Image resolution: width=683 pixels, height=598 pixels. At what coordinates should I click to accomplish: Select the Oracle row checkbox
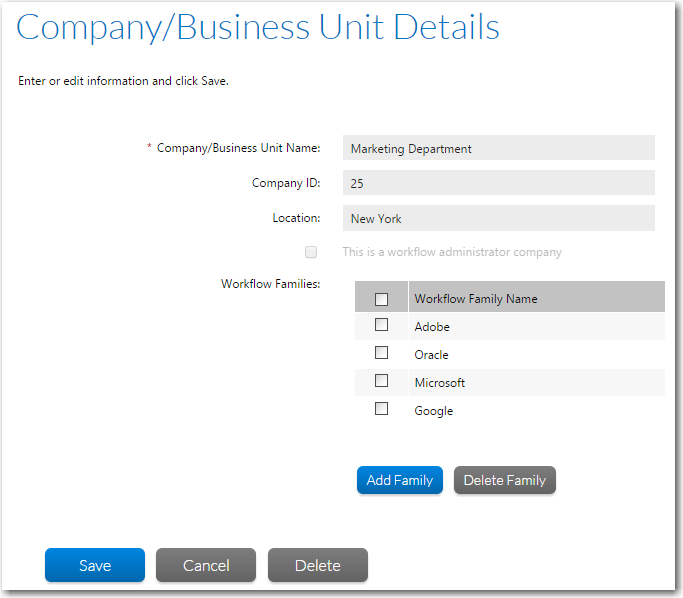(381, 353)
